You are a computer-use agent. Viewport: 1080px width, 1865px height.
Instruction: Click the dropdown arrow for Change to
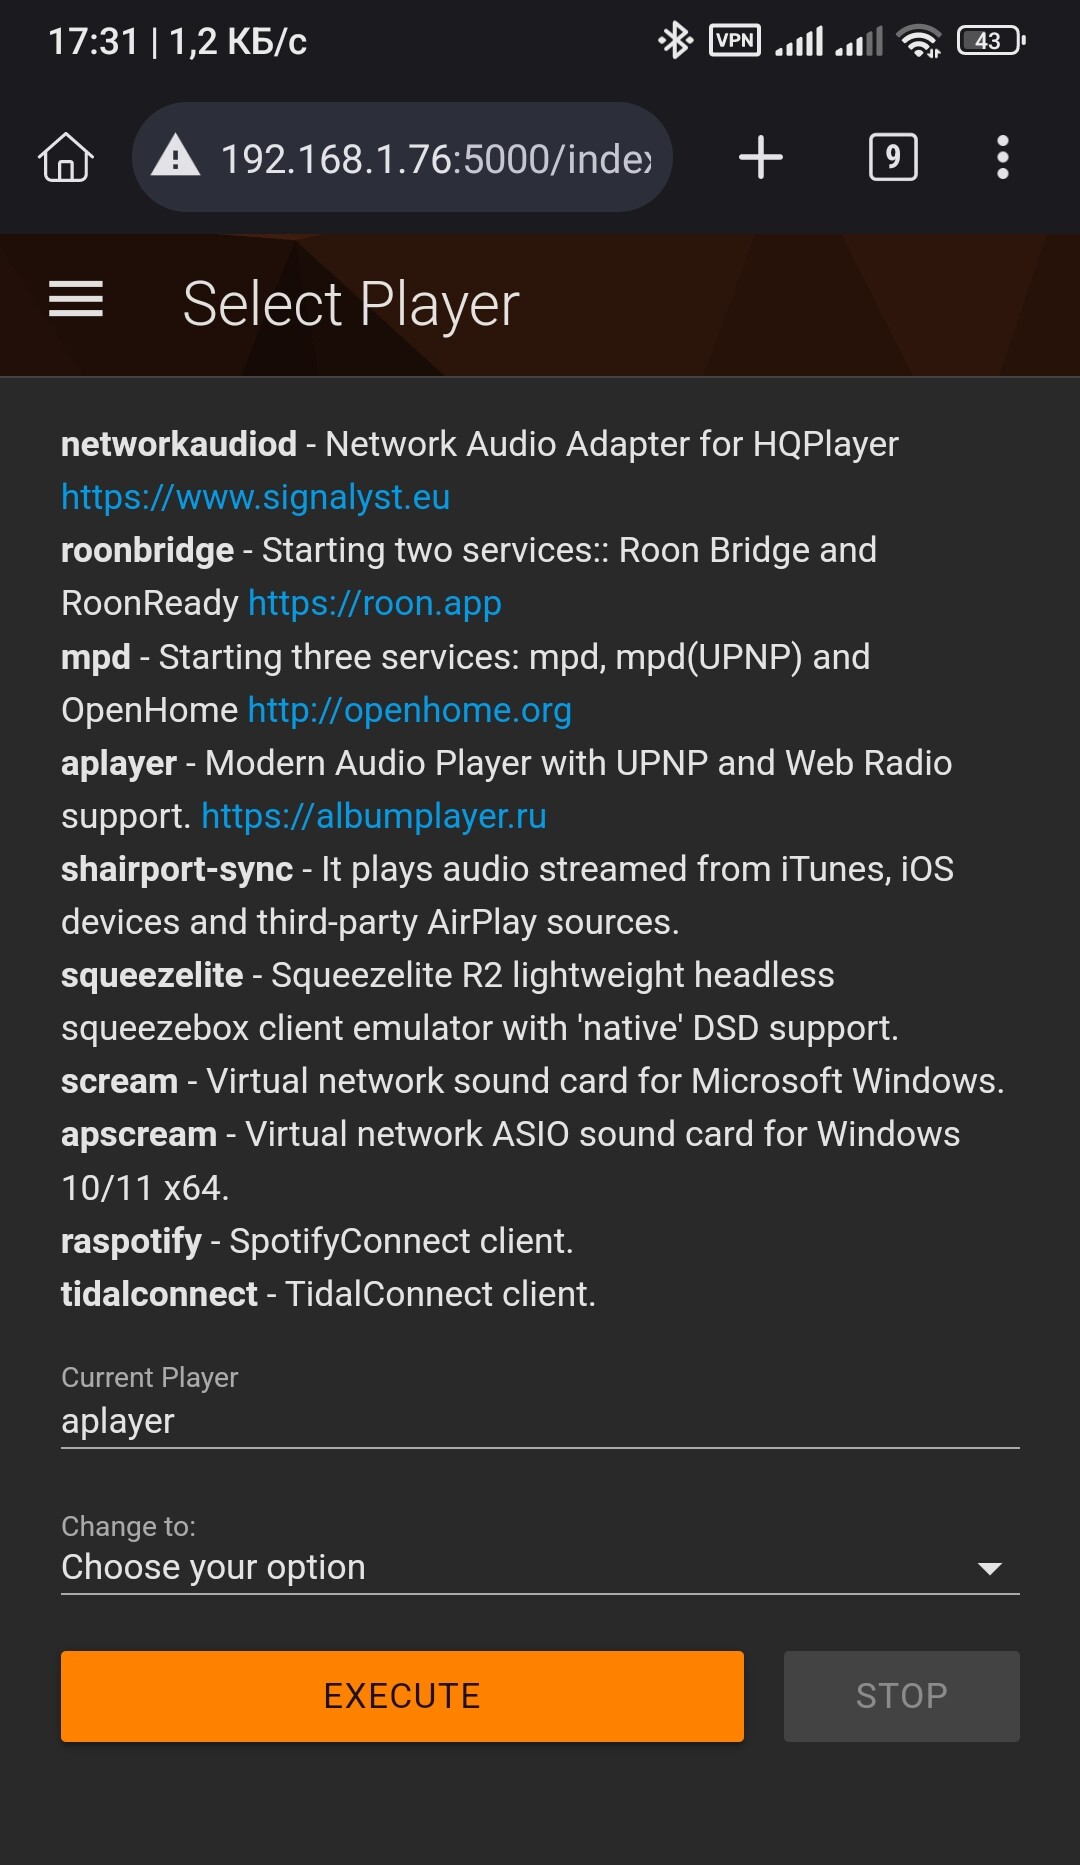[x=989, y=1568]
